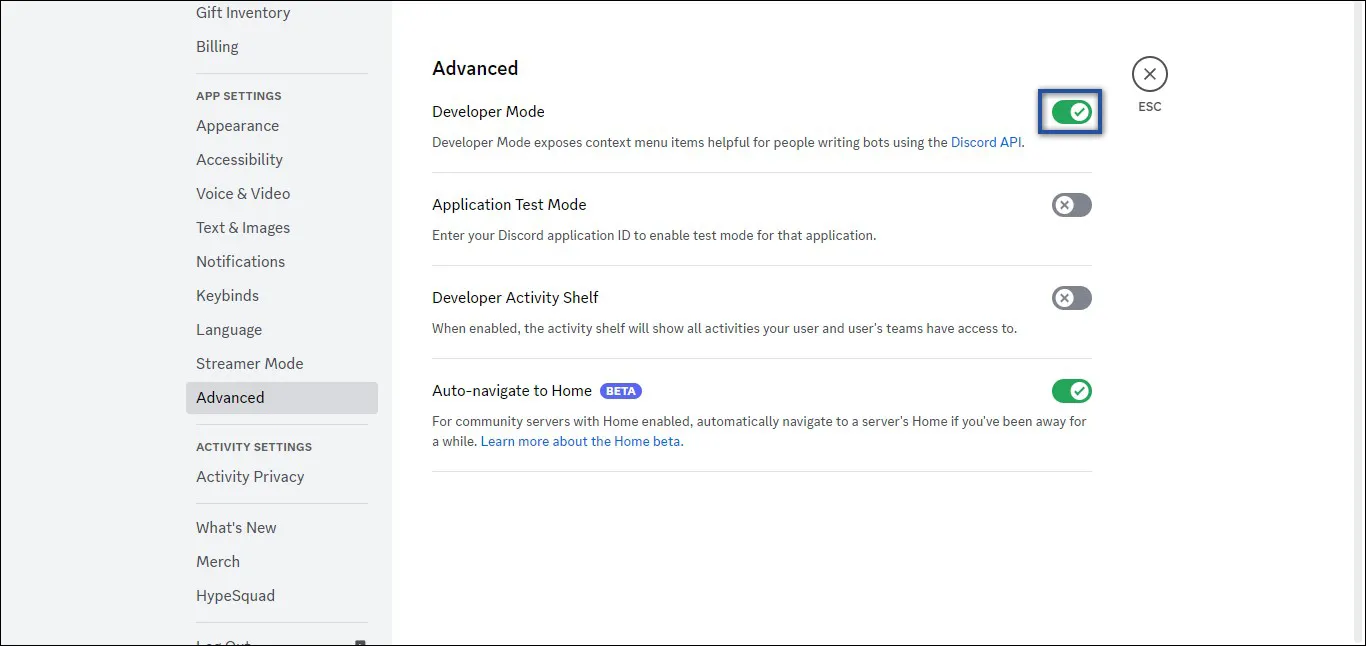The width and height of the screenshot is (1366, 646).
Task: Disable Developer Mode
Action: pos(1070,112)
